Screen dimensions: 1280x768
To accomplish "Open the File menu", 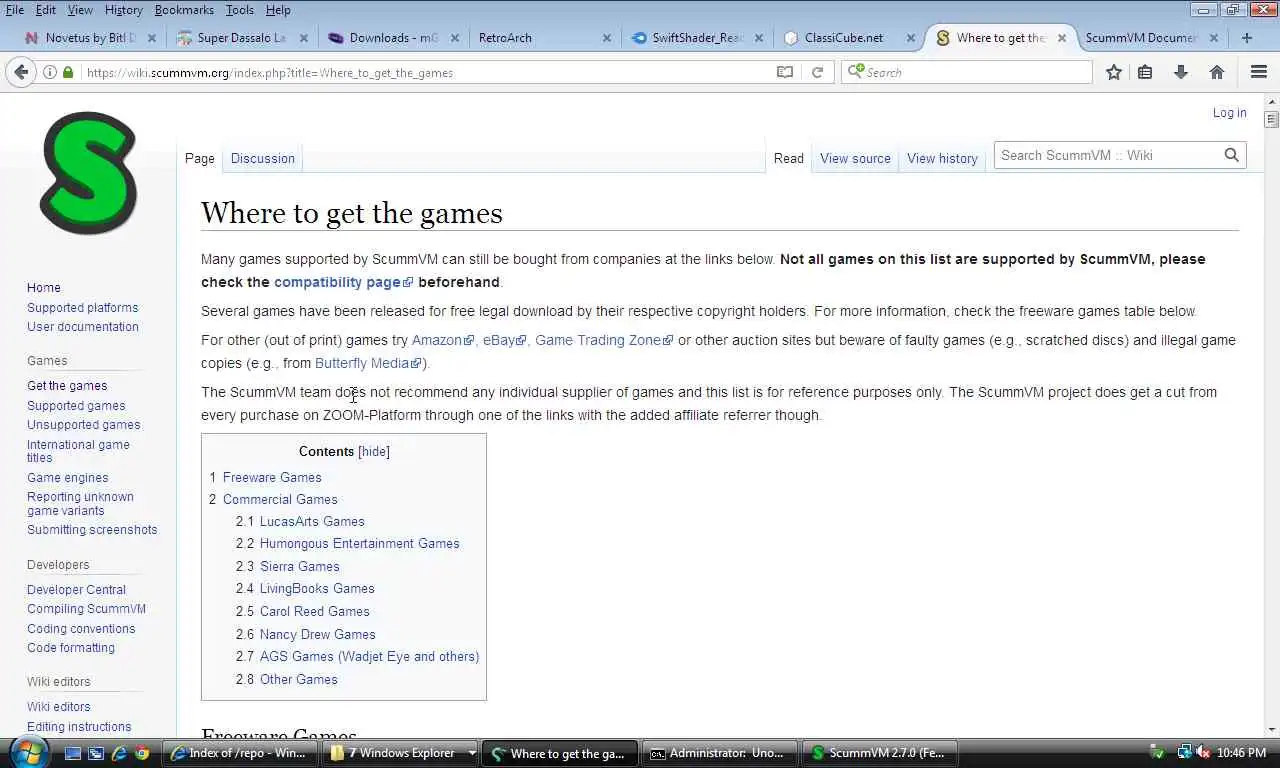I will [15, 10].
